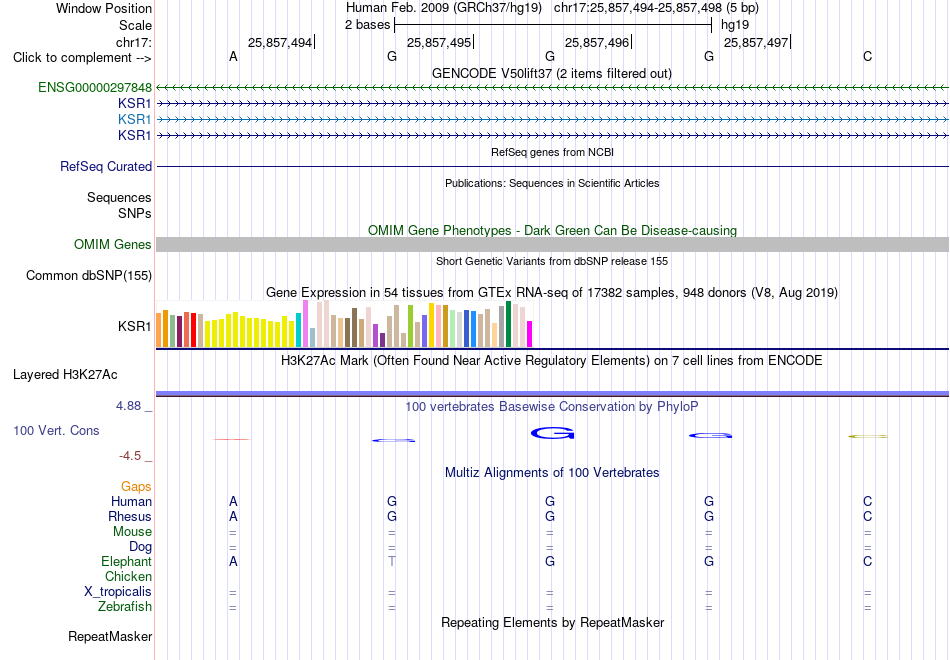Viewport: 950px width, 660px height.
Task: Click the gray OMIM Genes bar
Action: (x=552, y=244)
